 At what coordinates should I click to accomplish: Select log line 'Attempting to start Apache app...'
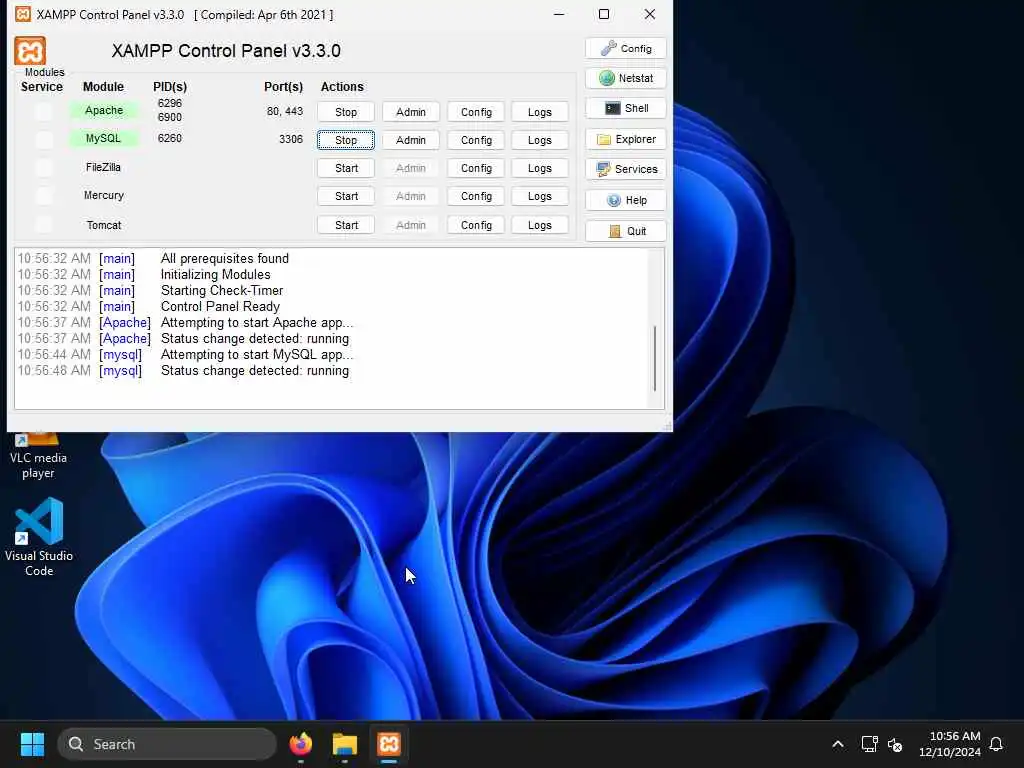(257, 323)
